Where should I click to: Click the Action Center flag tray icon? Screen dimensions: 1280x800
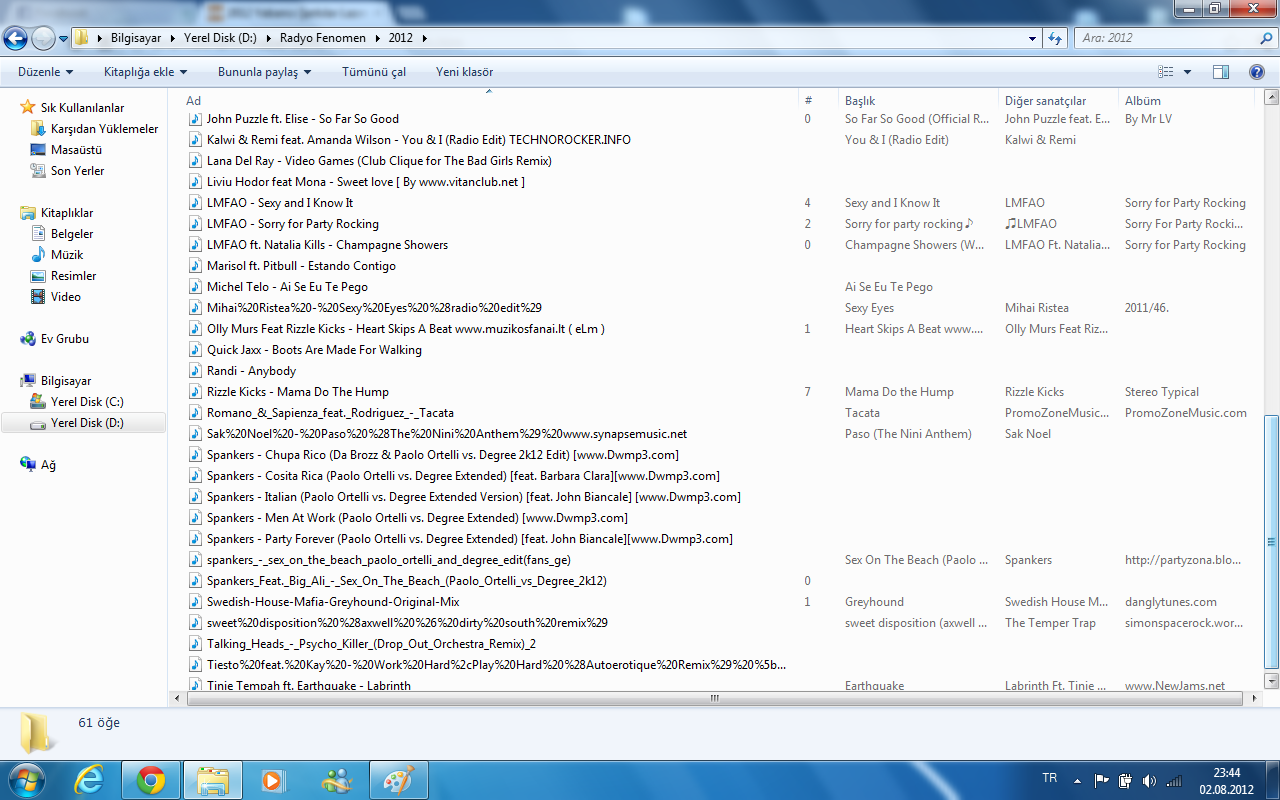pos(1101,780)
